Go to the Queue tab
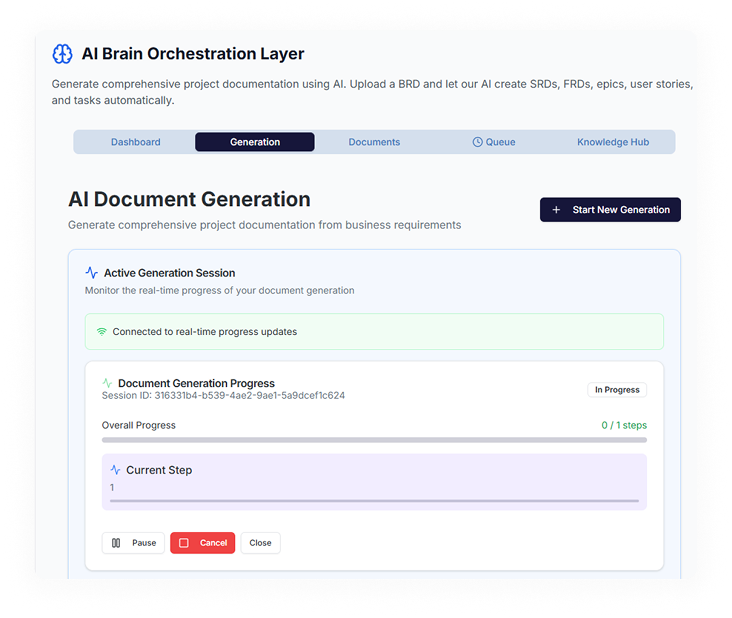Image resolution: width=732 pixels, height=618 pixels. pyautogui.click(x=494, y=142)
